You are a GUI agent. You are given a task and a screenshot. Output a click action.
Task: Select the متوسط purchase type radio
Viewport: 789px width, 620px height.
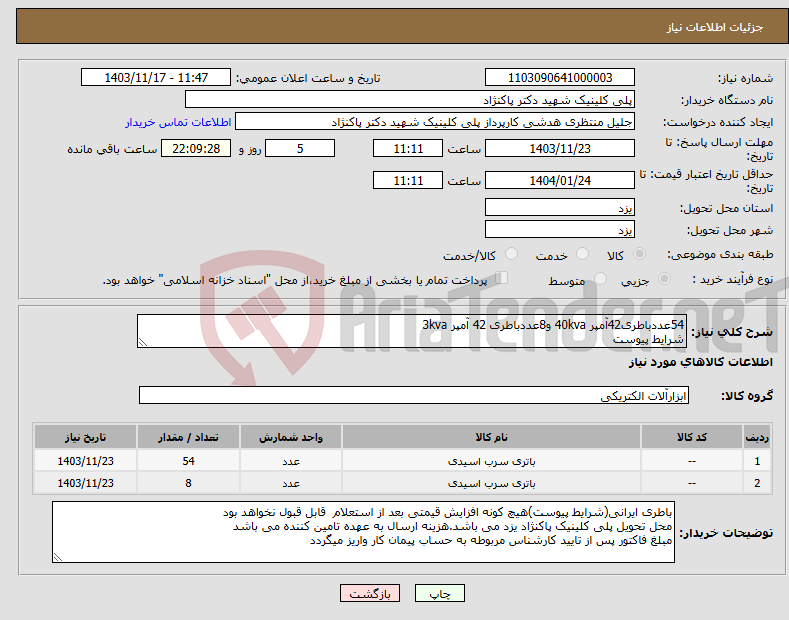click(x=600, y=278)
